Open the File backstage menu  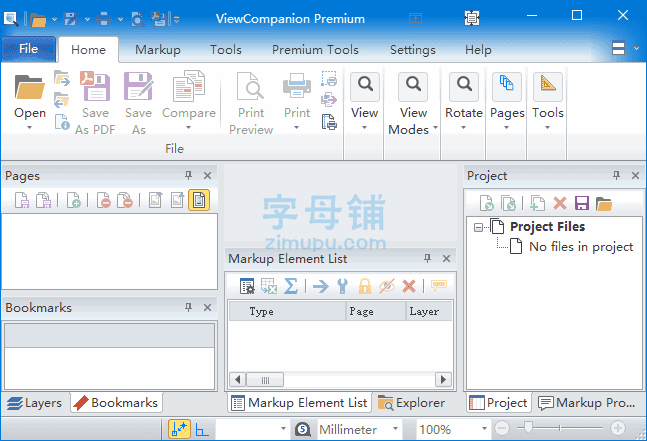[x=28, y=49]
